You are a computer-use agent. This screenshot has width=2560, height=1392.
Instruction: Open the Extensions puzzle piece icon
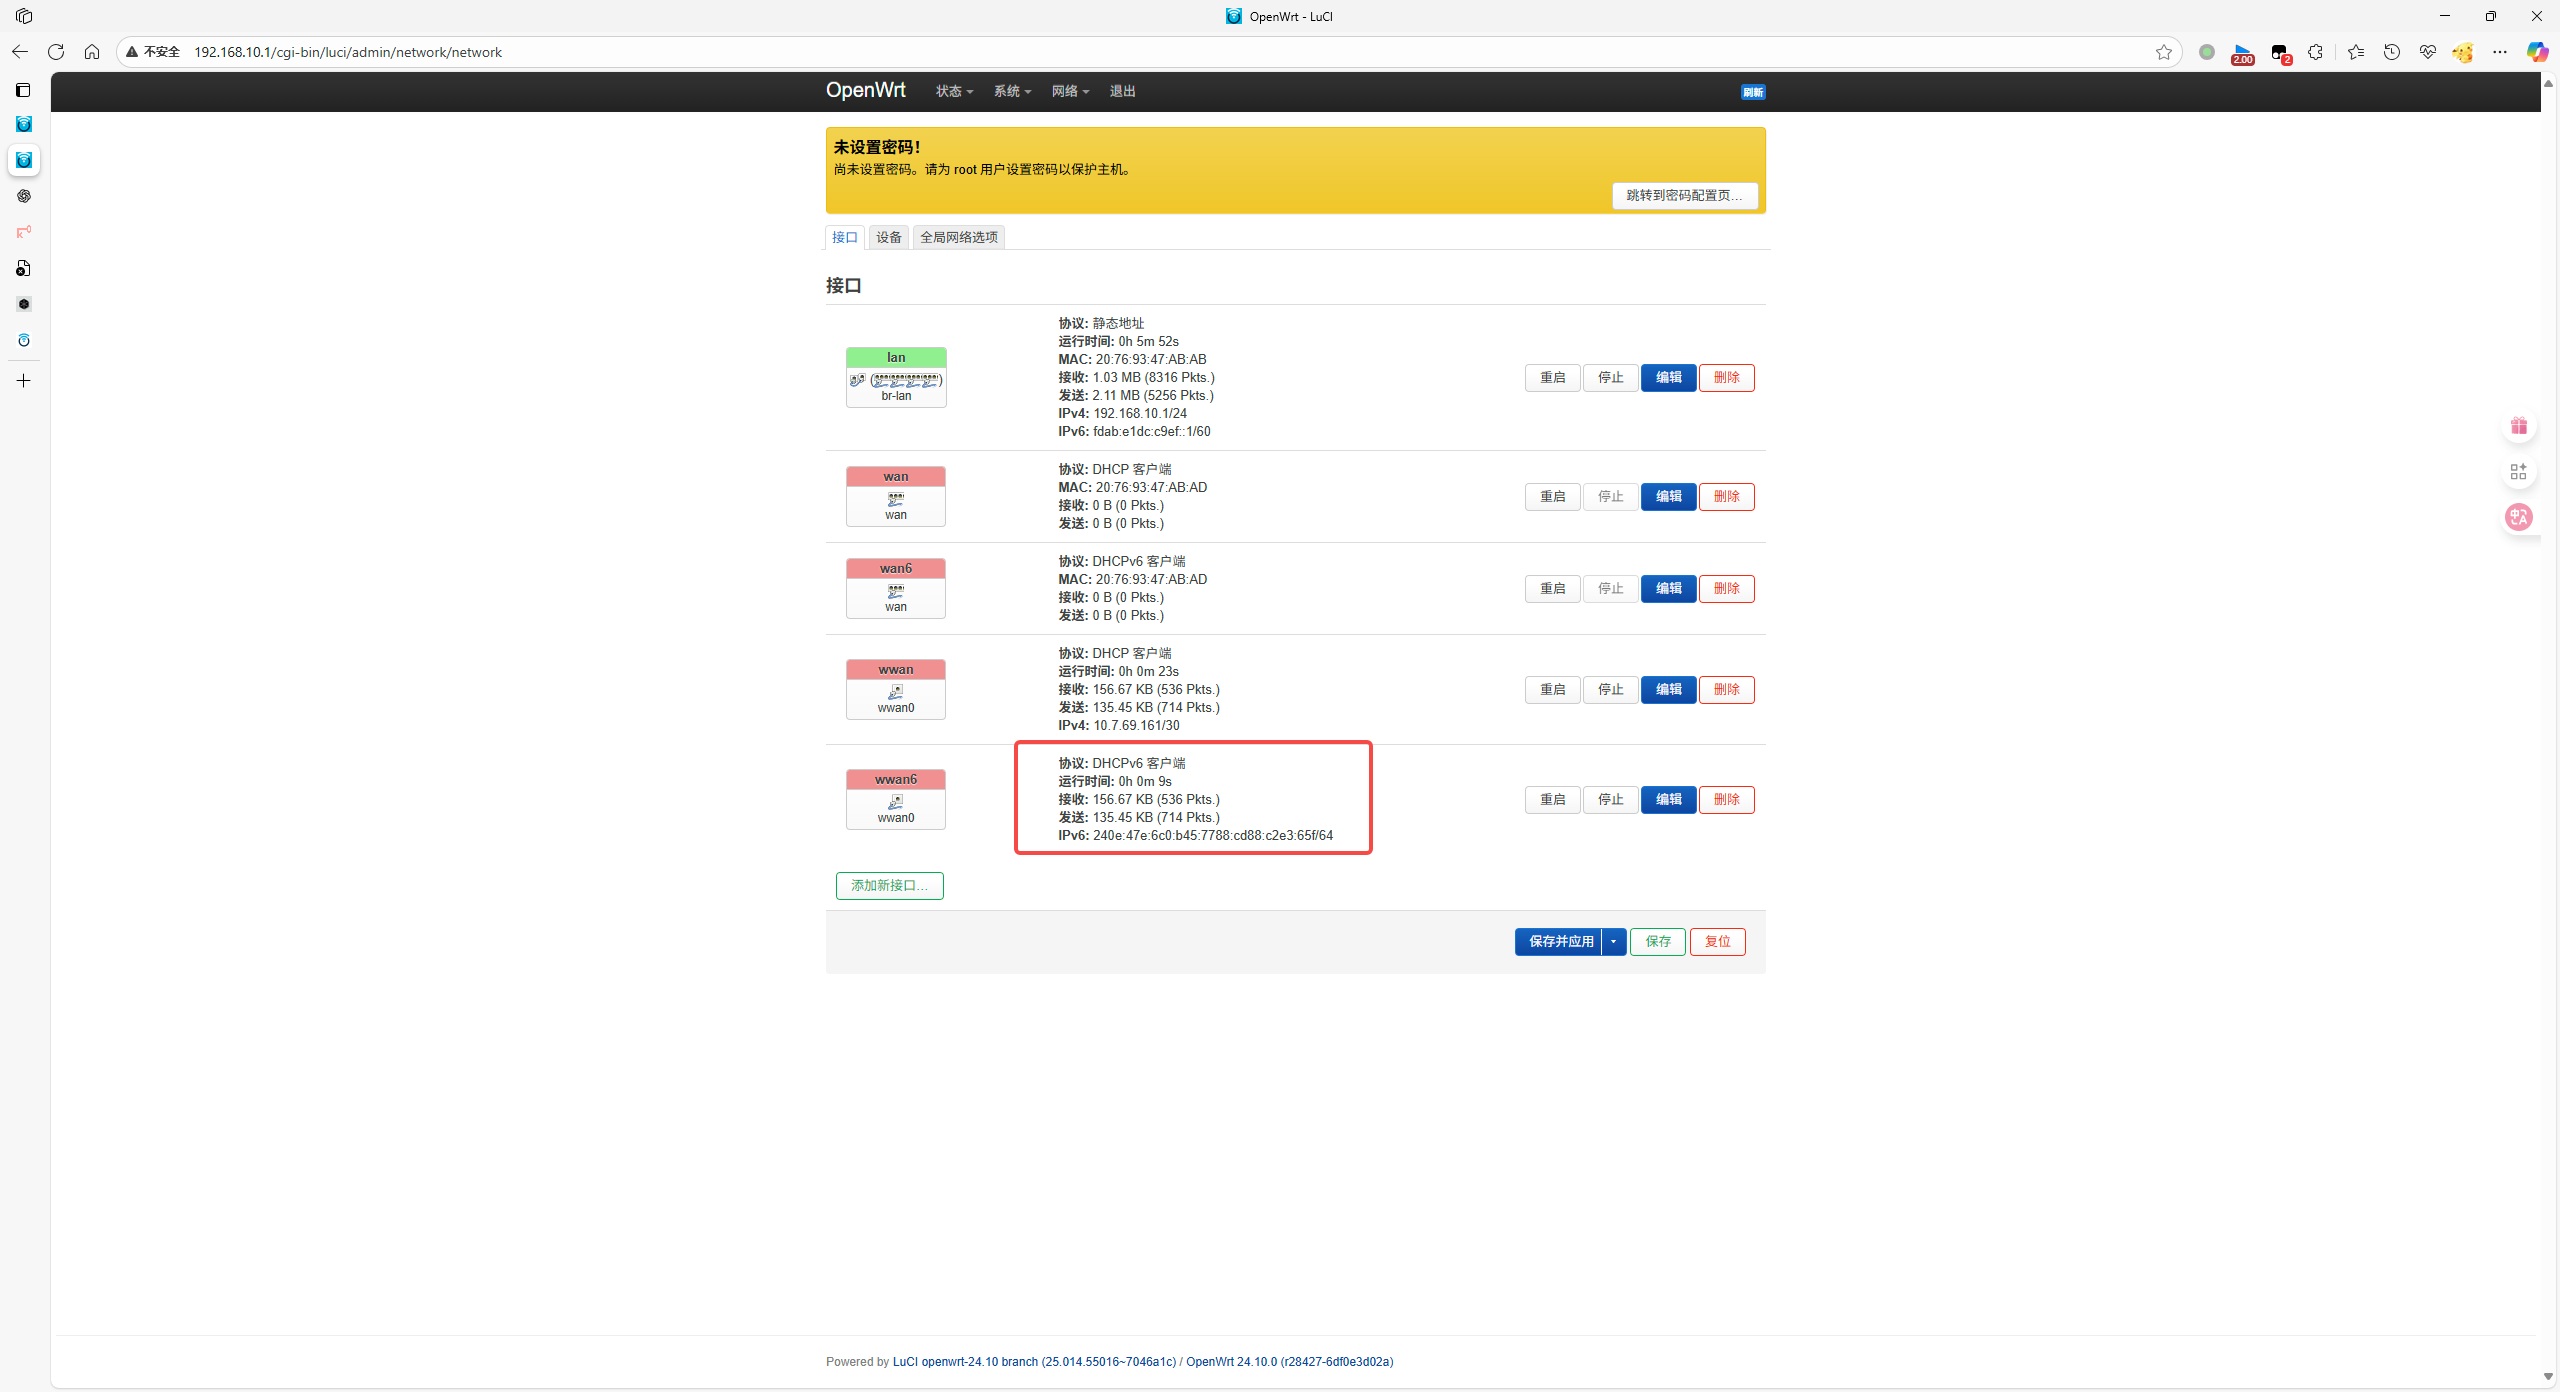[2316, 52]
